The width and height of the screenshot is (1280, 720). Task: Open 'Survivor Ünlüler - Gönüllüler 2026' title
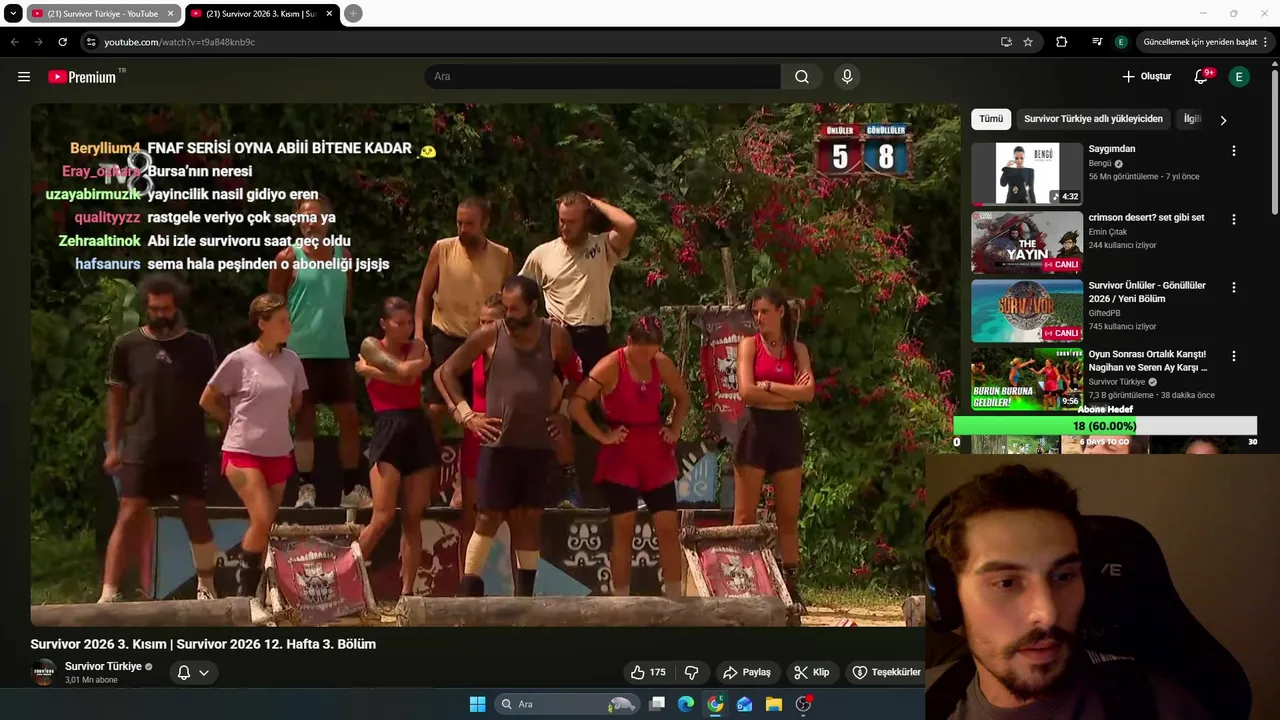[x=1147, y=292]
